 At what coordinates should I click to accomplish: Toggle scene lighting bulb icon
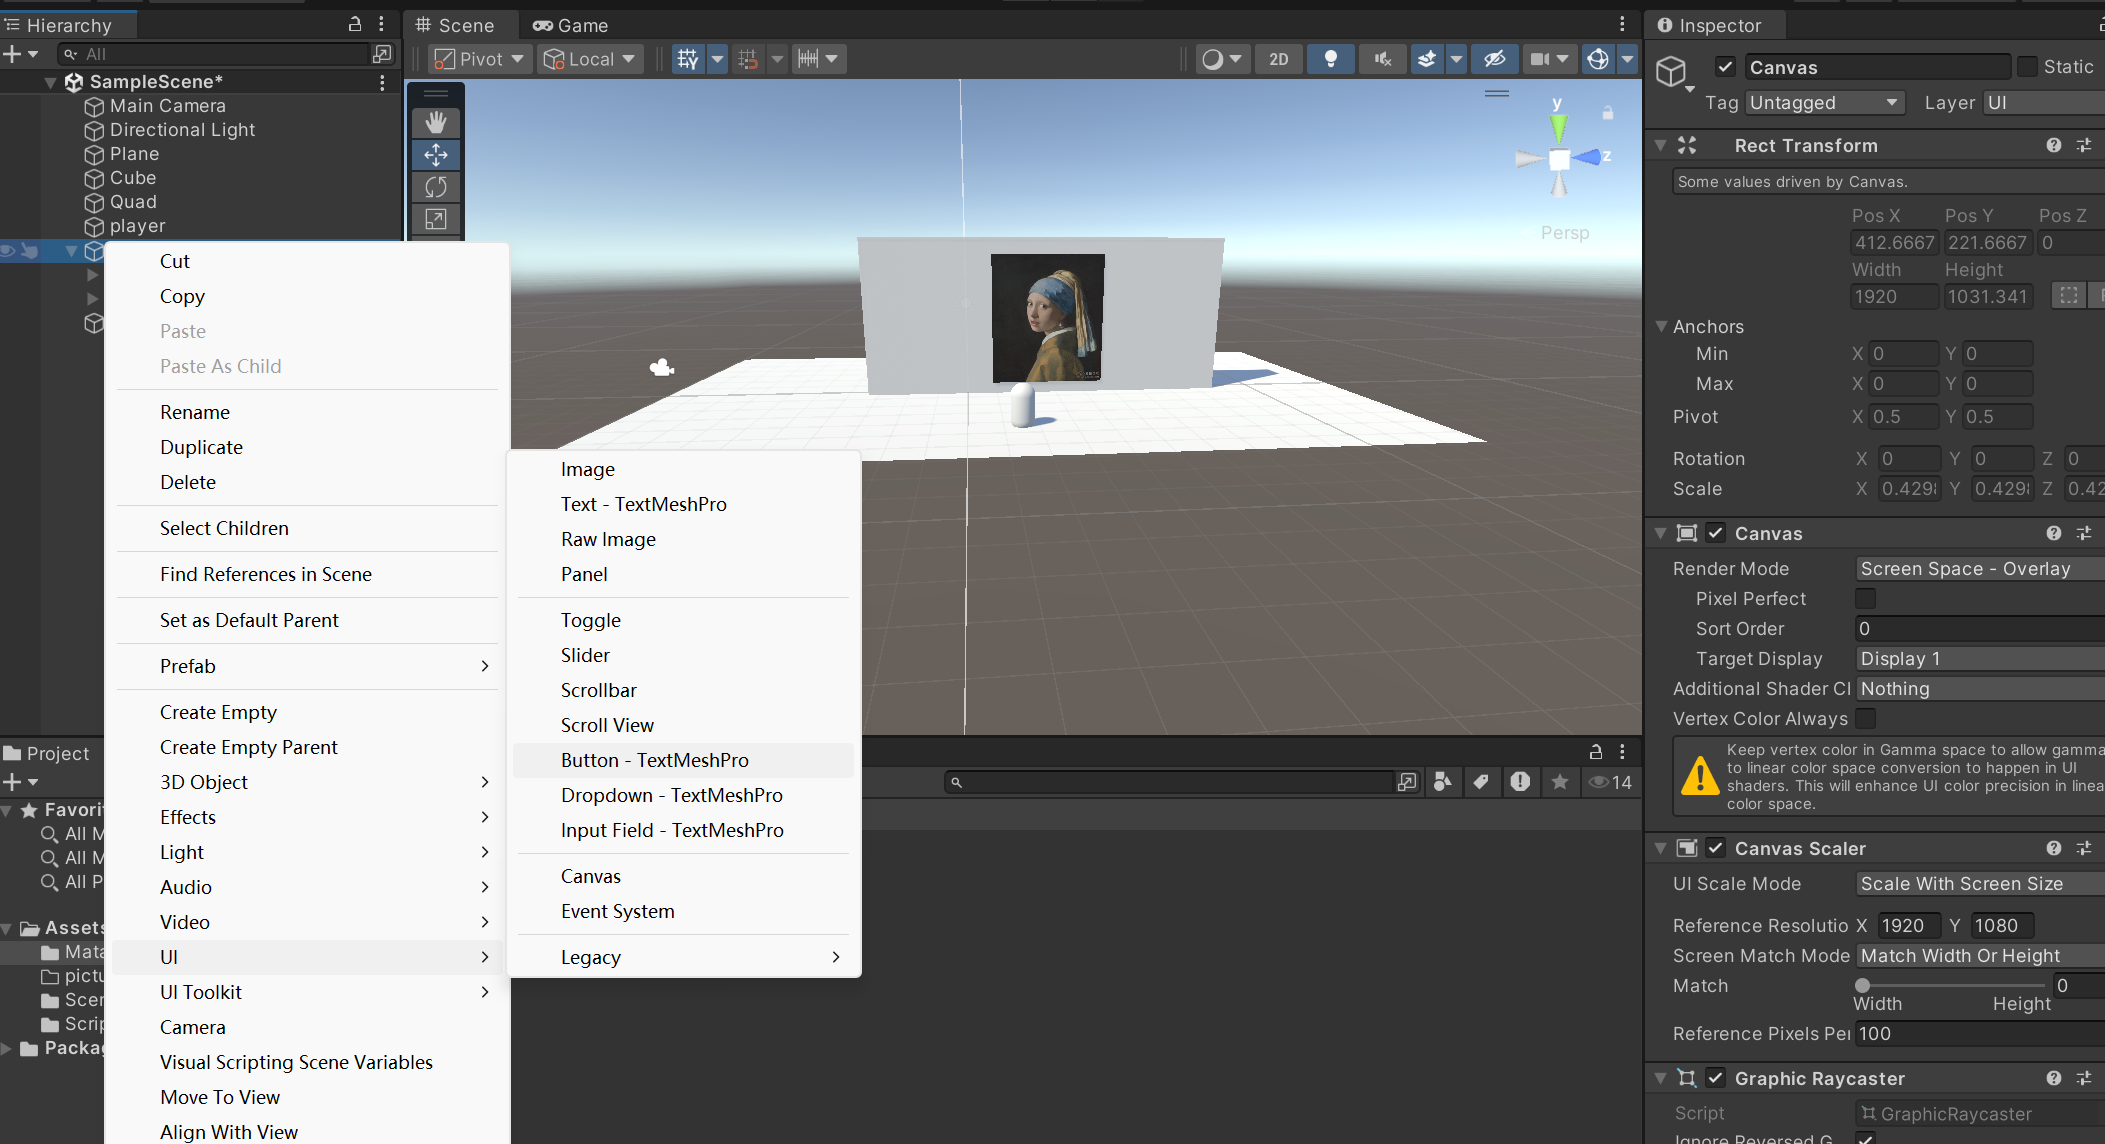(1330, 59)
